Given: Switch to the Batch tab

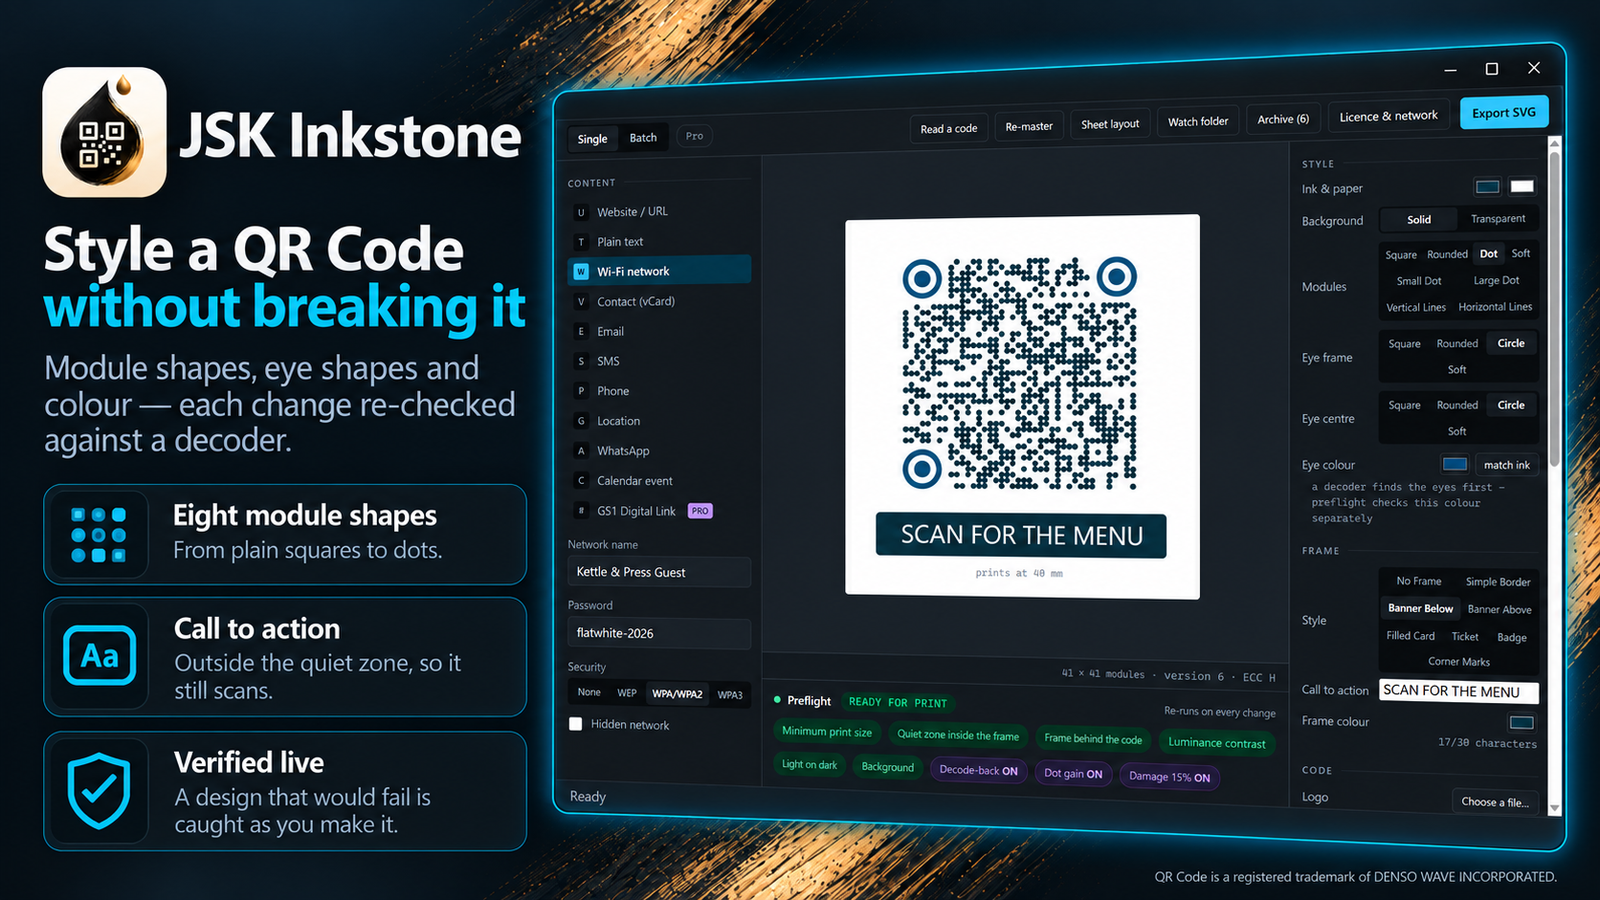Looking at the screenshot, I should [x=643, y=138].
